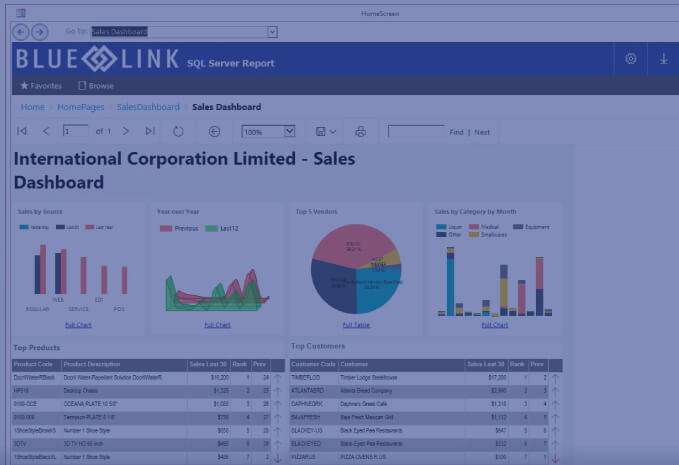This screenshot has width=679, height=465.
Task: Click the browser back arrow button
Action: click(x=21, y=32)
